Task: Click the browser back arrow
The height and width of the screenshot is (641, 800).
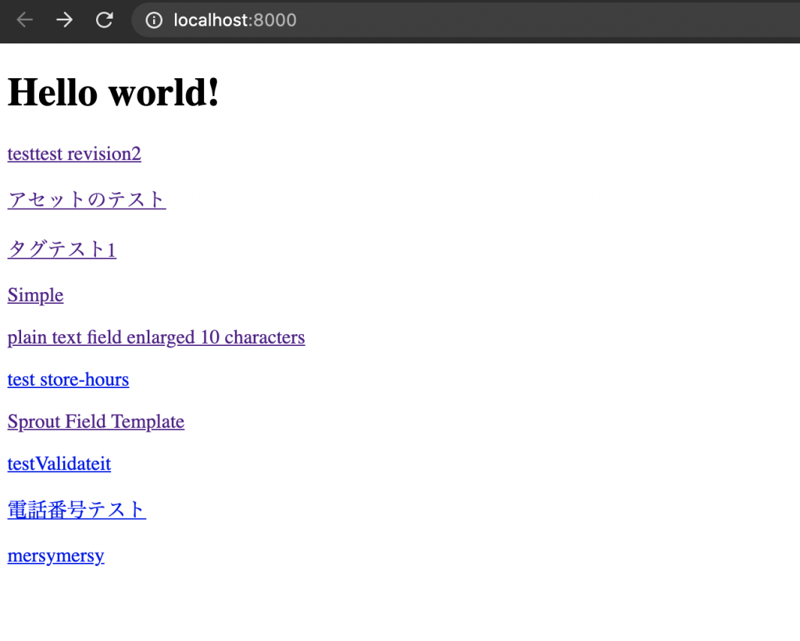Action: click(x=25, y=20)
